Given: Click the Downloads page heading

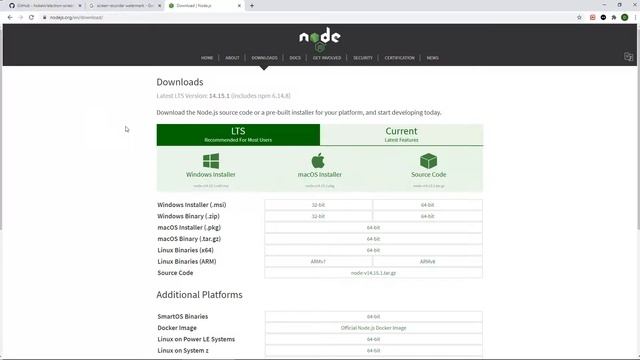Looking at the screenshot, I should pyautogui.click(x=180, y=82).
